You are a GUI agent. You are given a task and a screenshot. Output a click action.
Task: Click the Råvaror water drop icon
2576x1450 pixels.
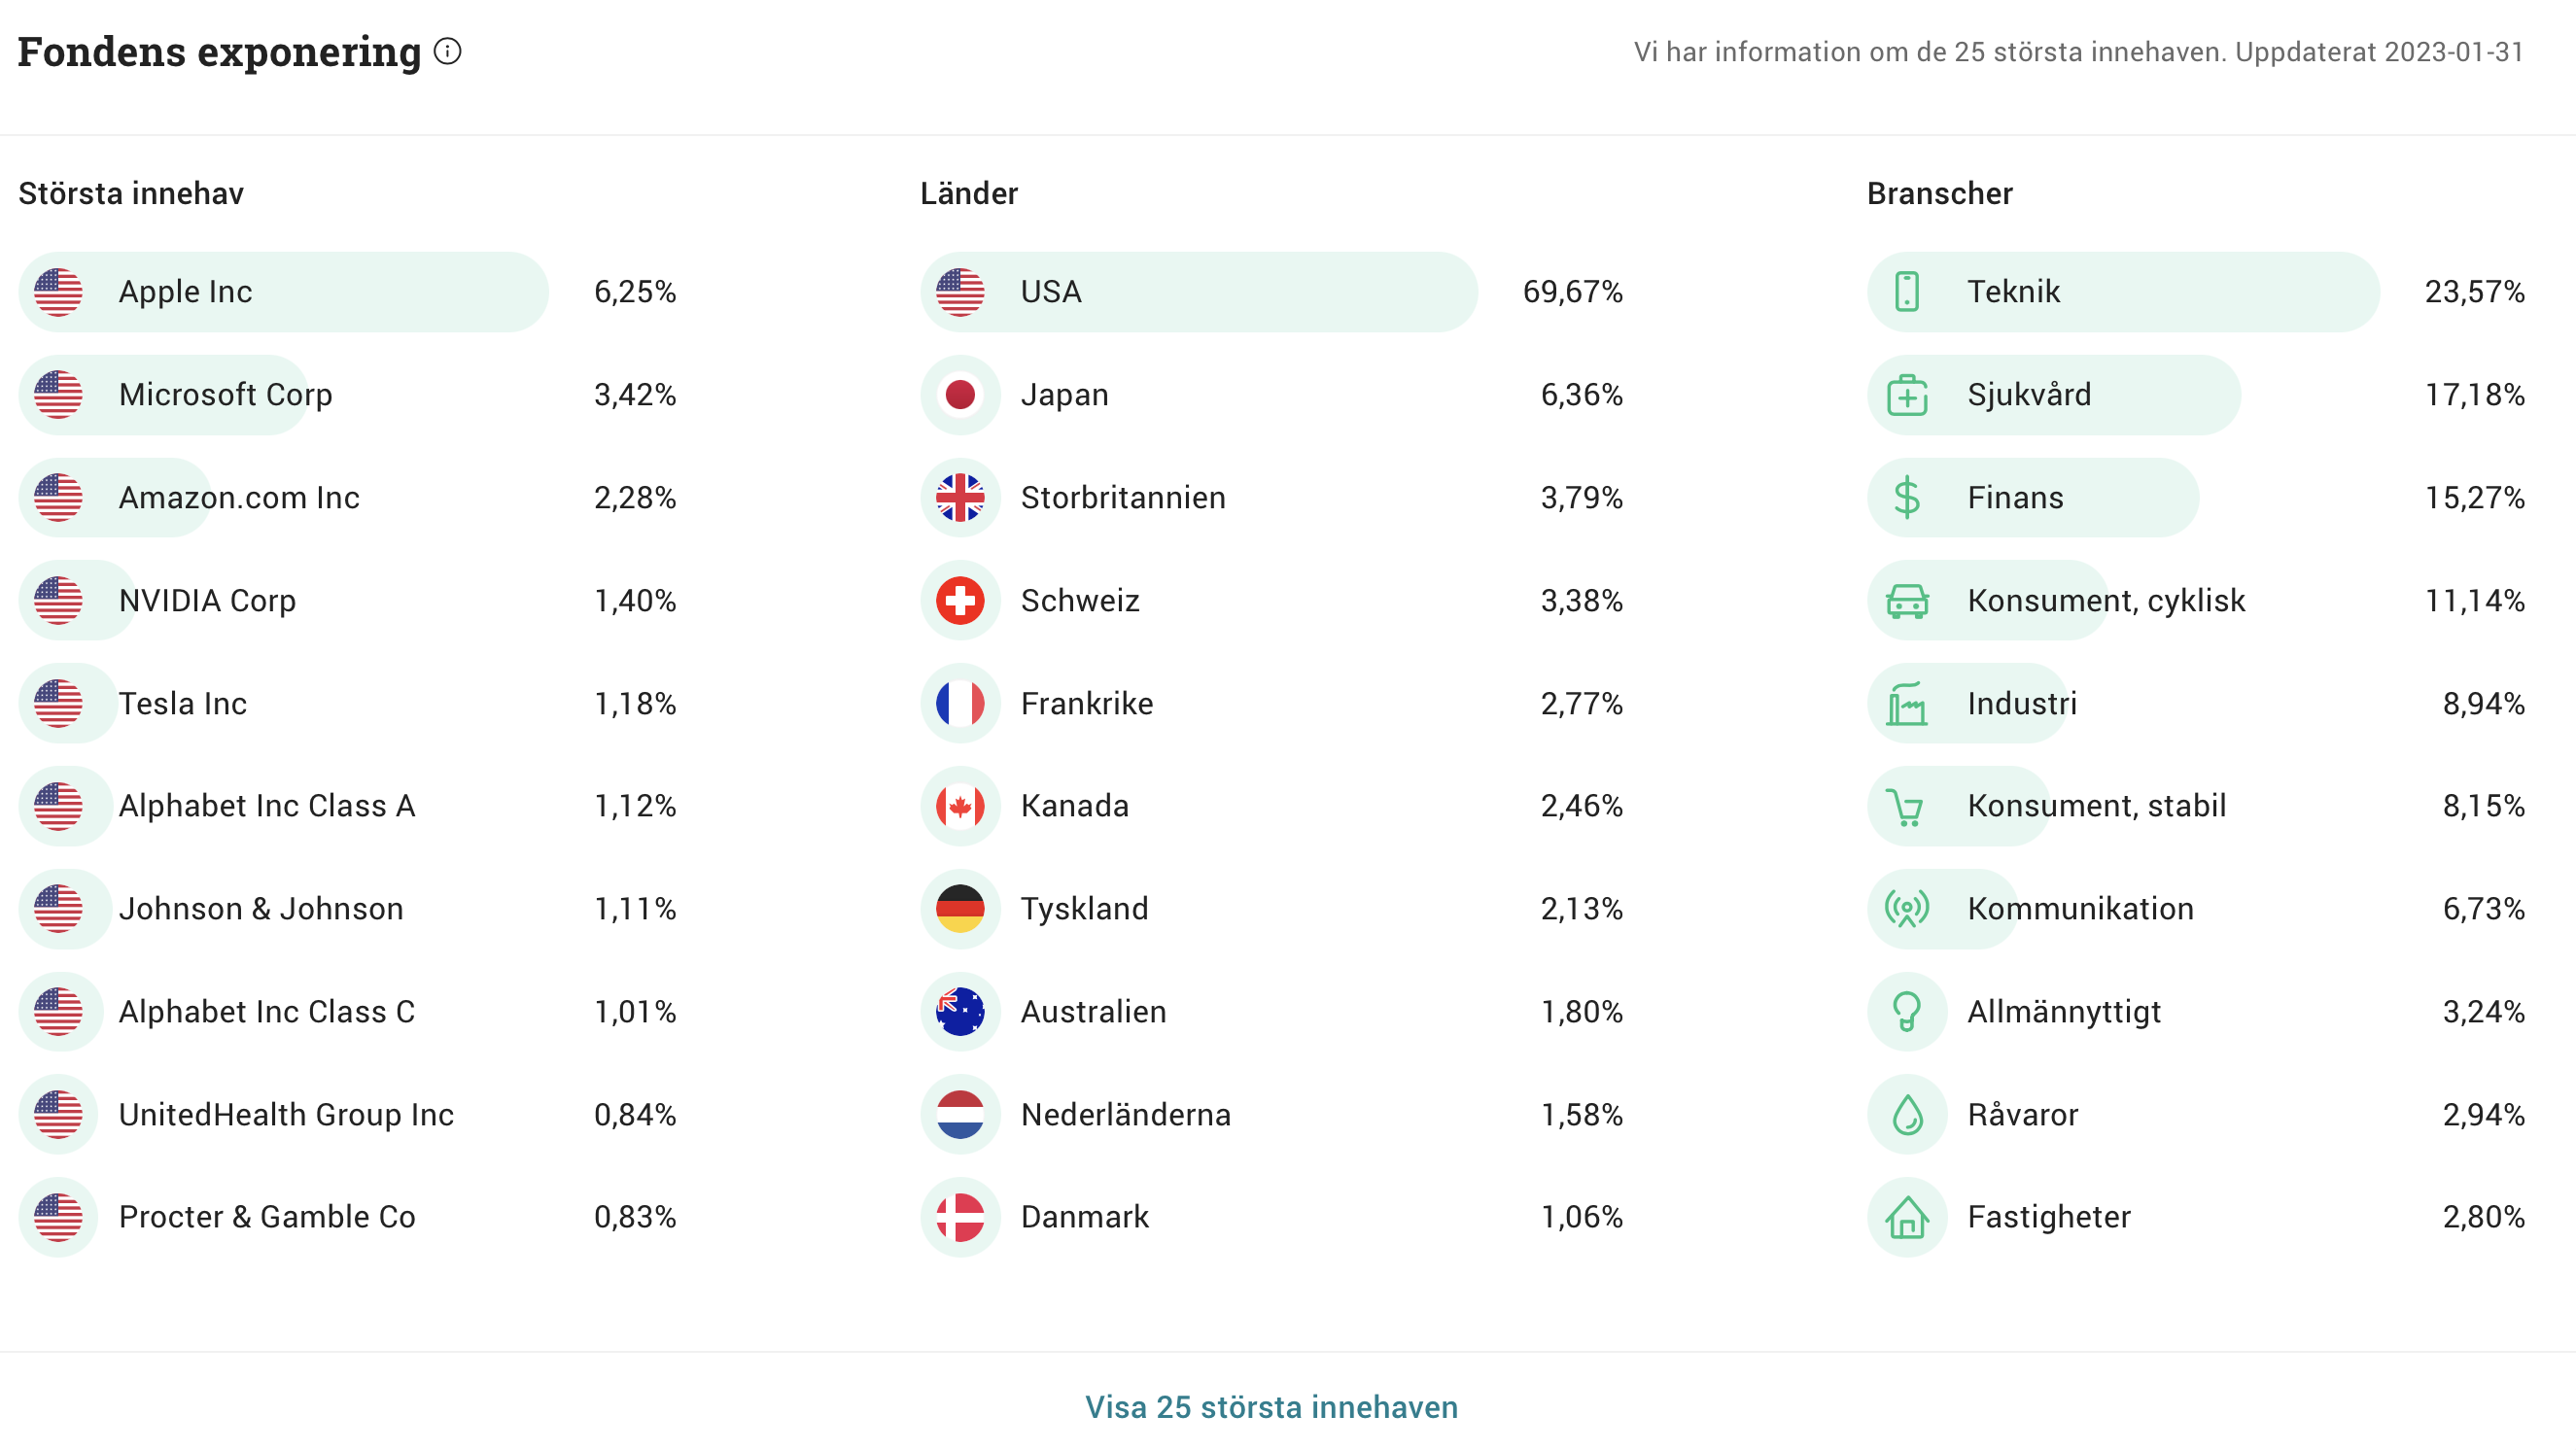tap(1907, 1115)
